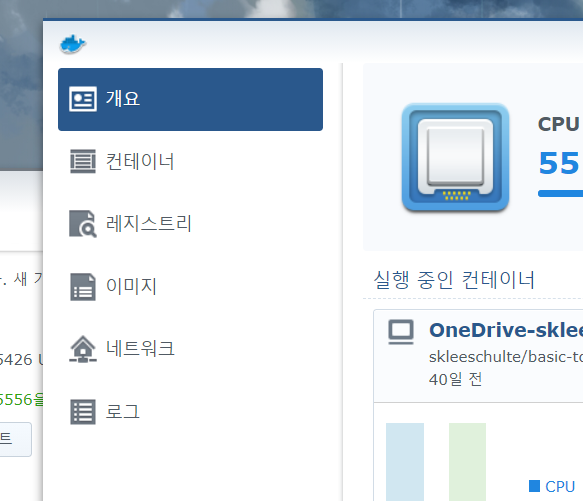Click the Docker whale logo icon
This screenshot has width=583, height=501.
coord(73,44)
